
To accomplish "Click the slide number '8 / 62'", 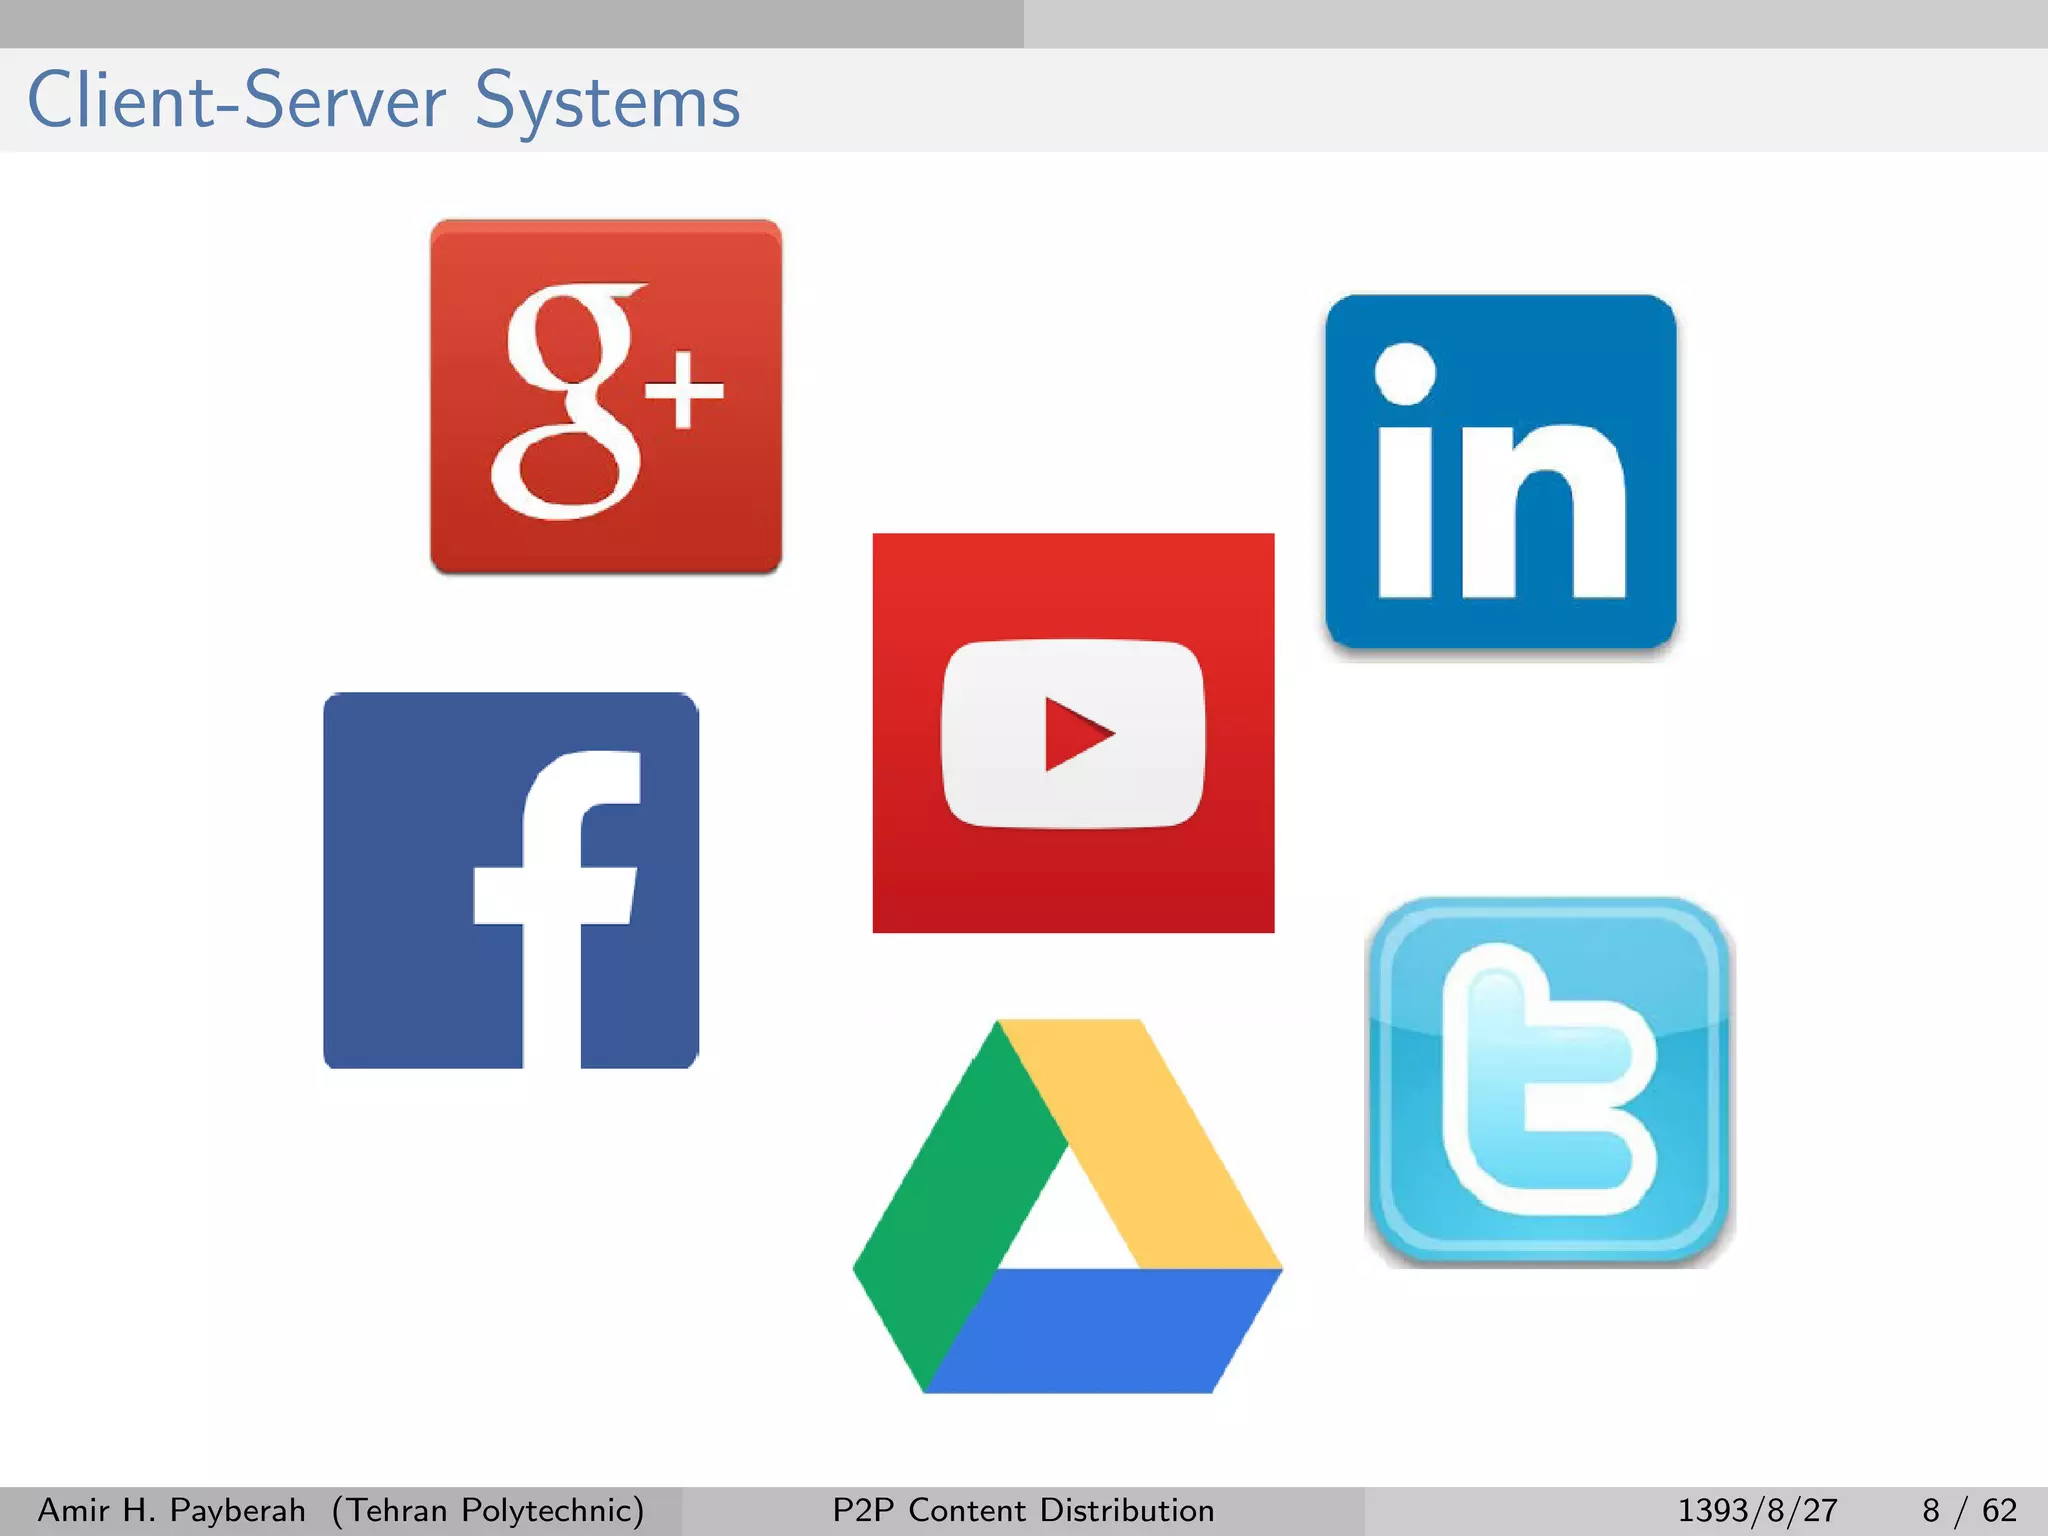I will click(1969, 1510).
